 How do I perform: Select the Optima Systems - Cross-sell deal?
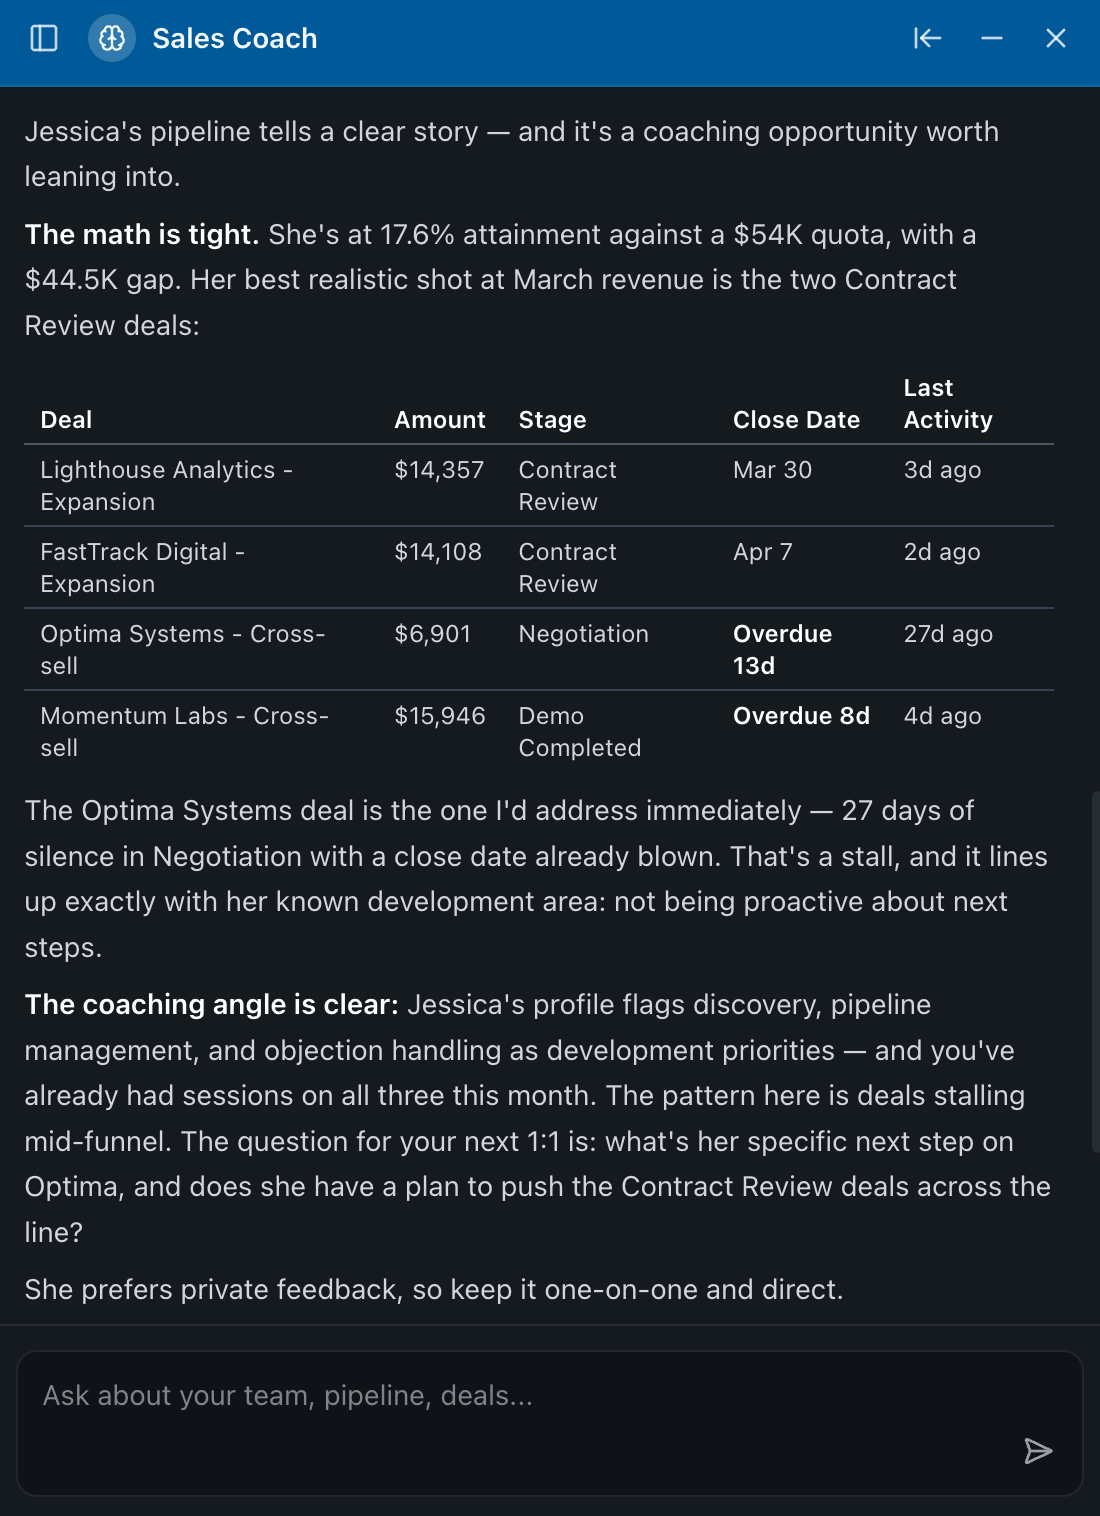point(182,650)
